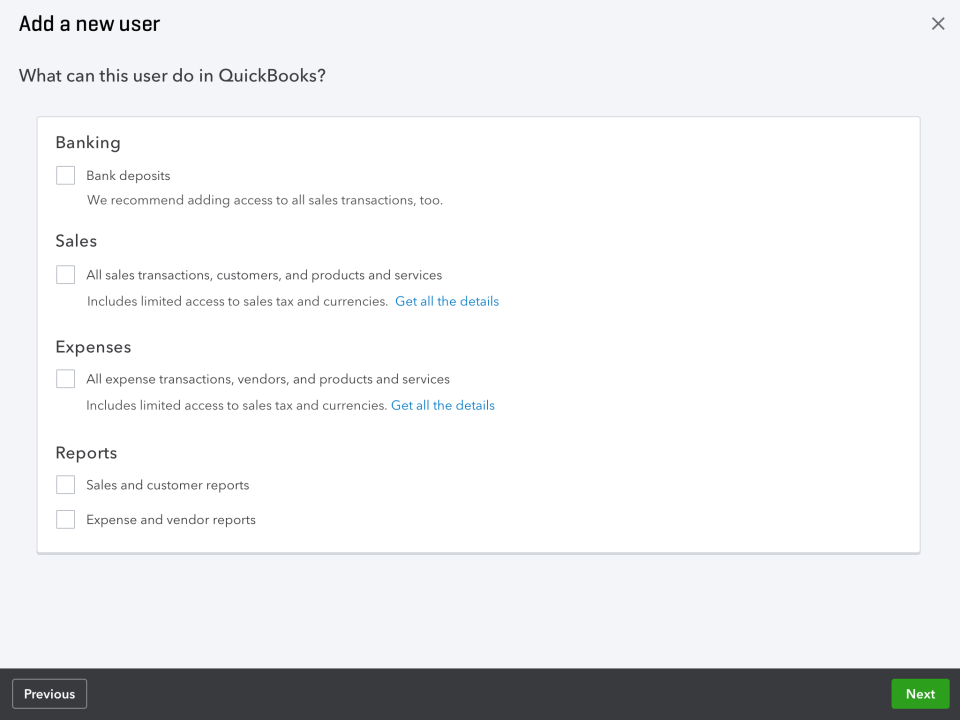The image size is (960, 720).
Task: Enable the Bank deposits checkbox
Action: click(65, 175)
